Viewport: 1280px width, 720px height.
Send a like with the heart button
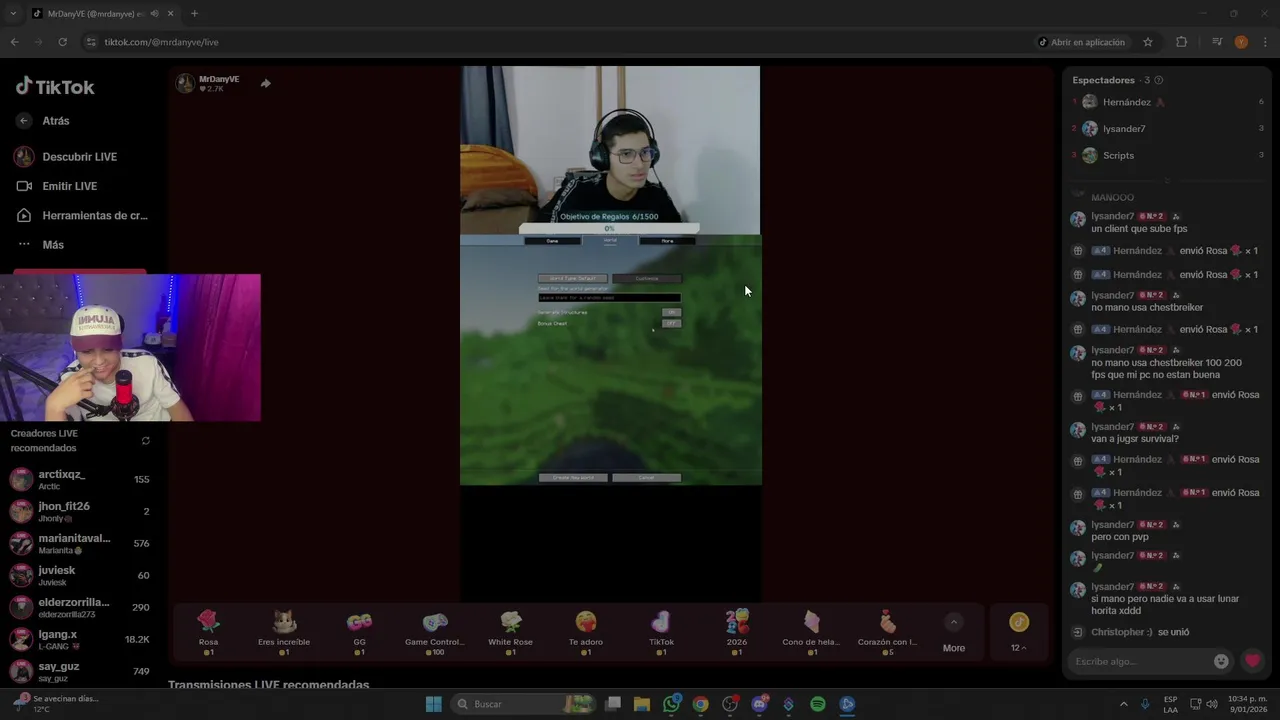(x=1252, y=661)
